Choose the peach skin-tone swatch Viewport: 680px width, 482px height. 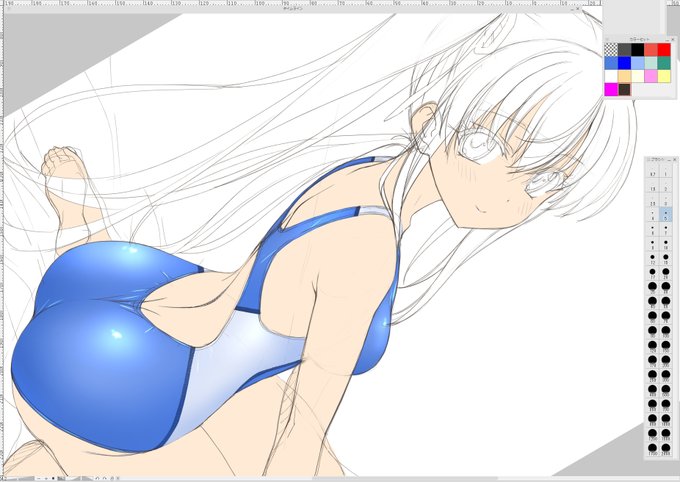(624, 76)
